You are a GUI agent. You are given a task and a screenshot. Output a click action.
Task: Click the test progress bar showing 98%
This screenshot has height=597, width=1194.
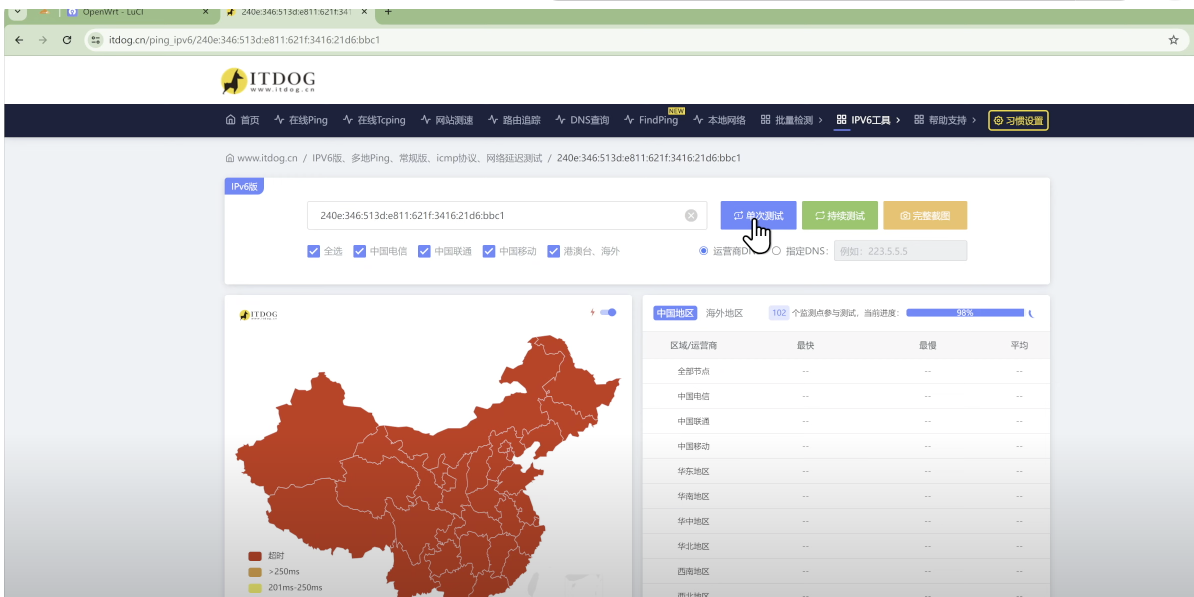[x=964, y=313]
